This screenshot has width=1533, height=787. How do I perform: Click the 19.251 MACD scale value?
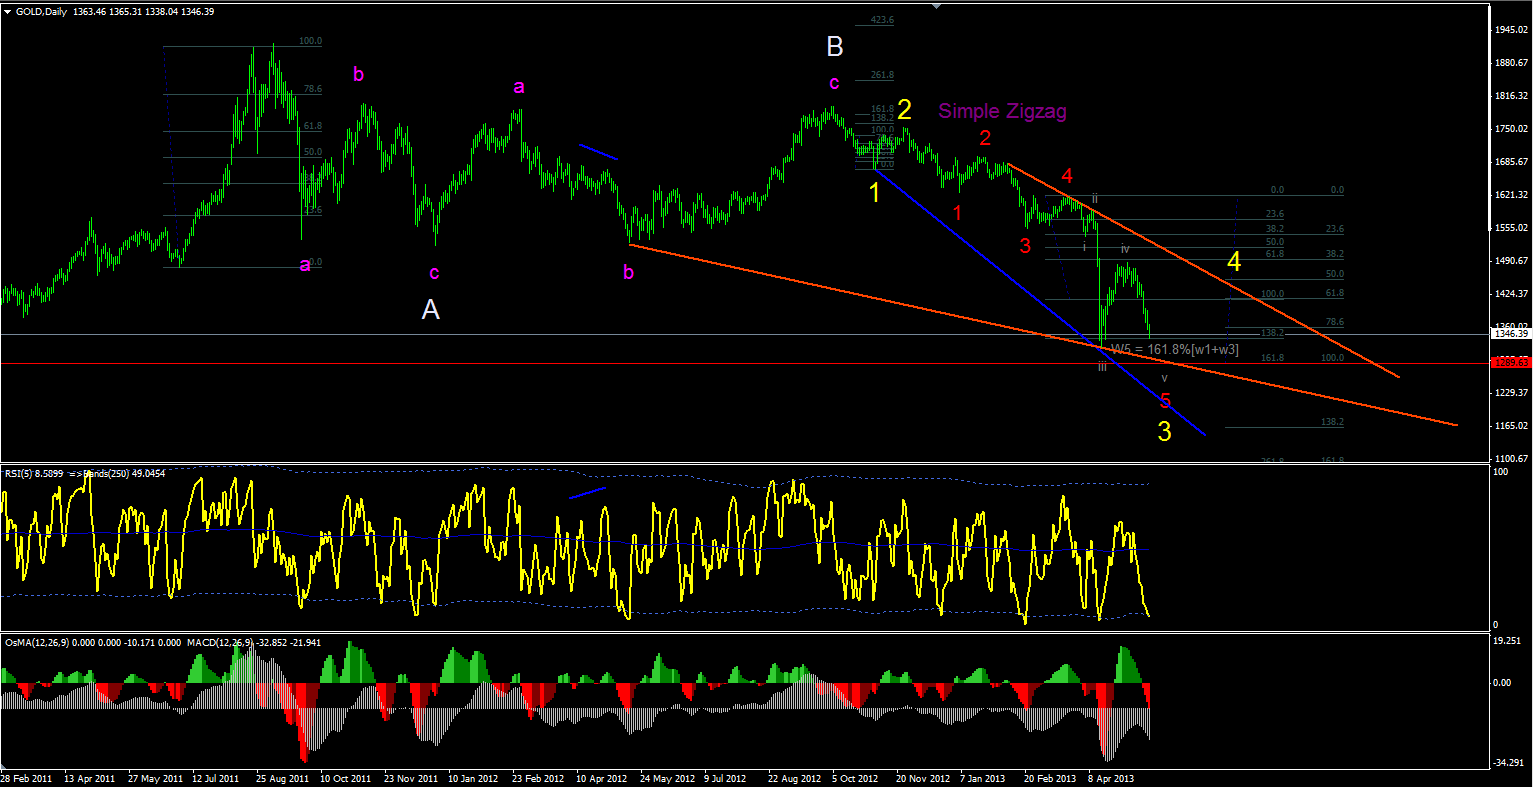1507,642
